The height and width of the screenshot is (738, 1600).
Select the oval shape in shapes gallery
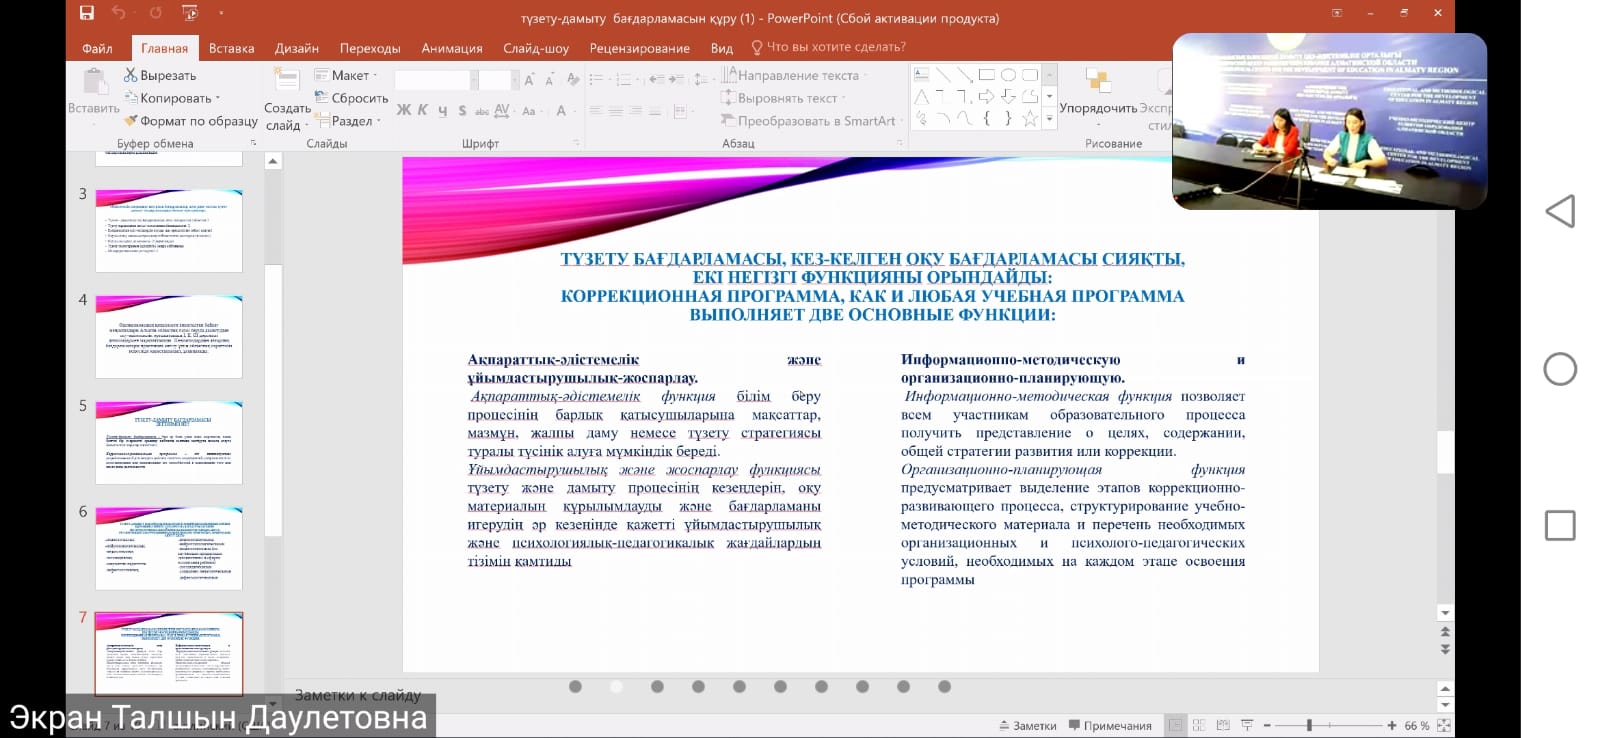tap(1008, 75)
